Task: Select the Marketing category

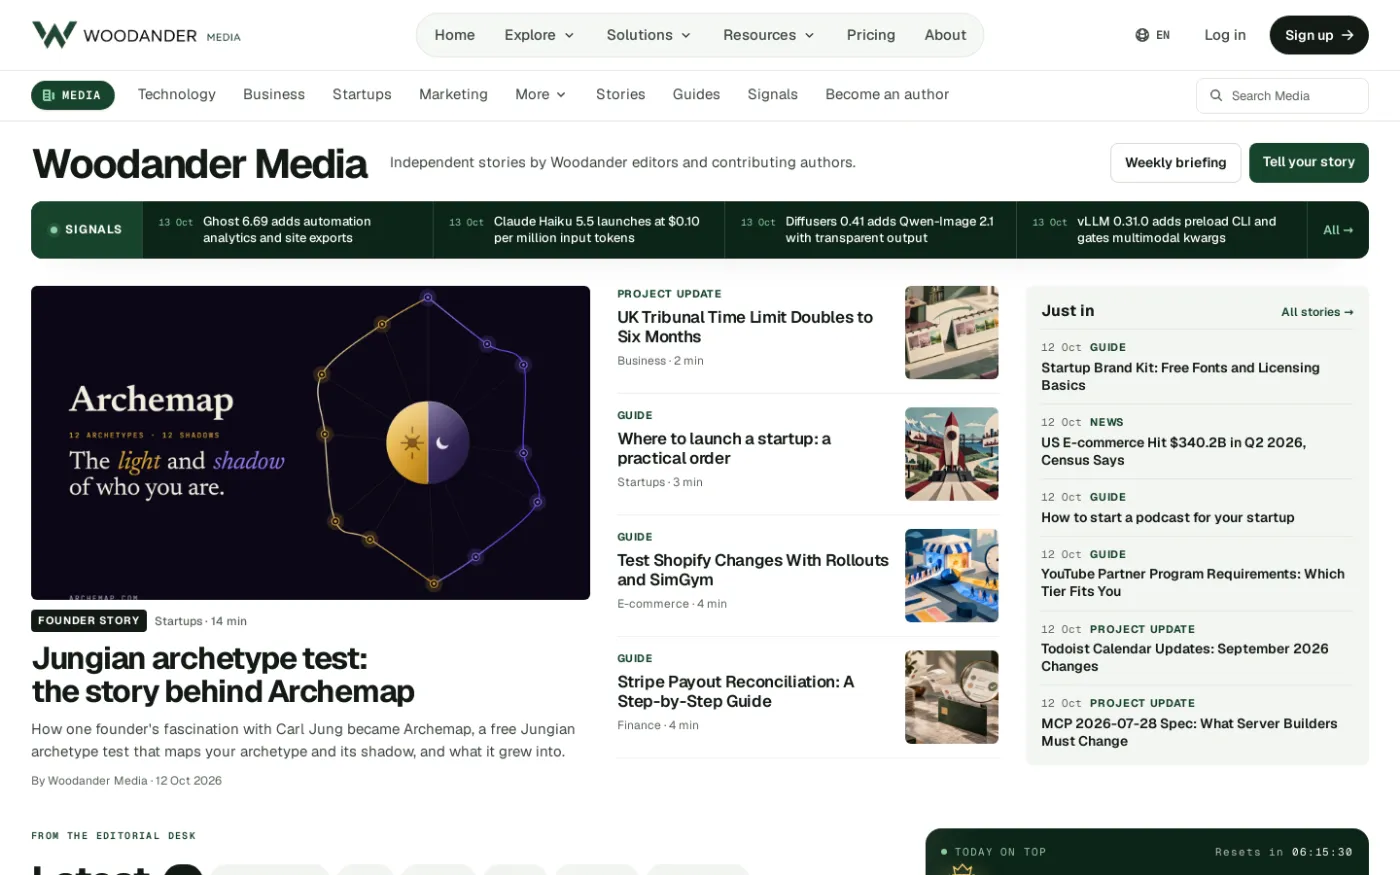Action: point(453,94)
